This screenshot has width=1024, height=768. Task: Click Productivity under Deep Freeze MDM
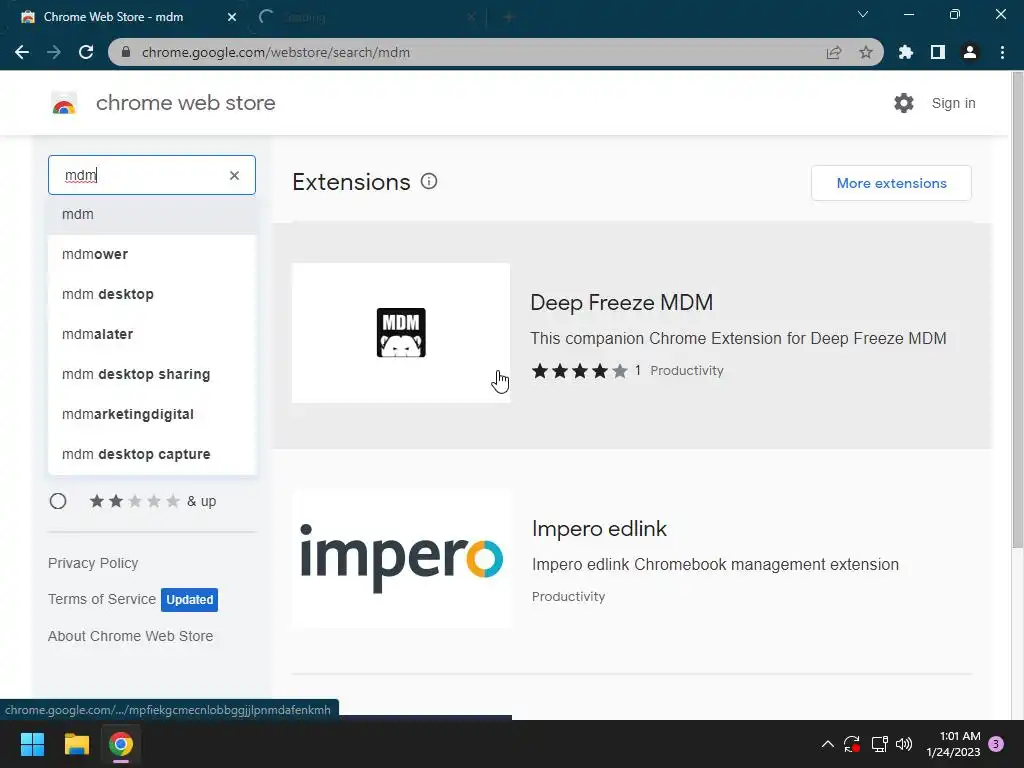pos(687,370)
